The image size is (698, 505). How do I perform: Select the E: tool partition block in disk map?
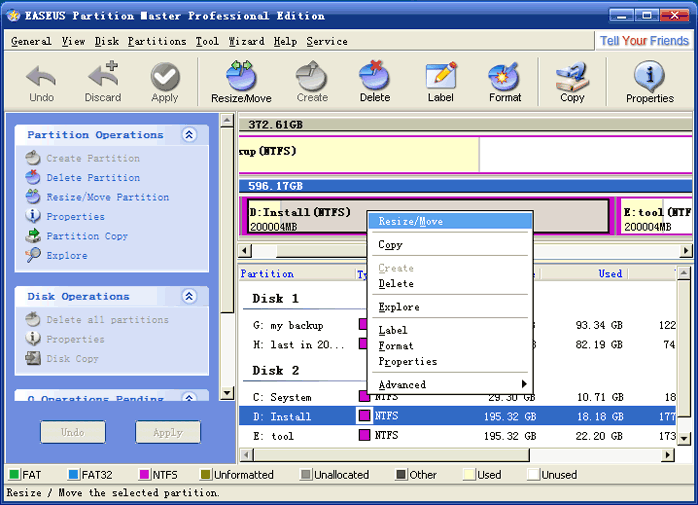(x=654, y=216)
